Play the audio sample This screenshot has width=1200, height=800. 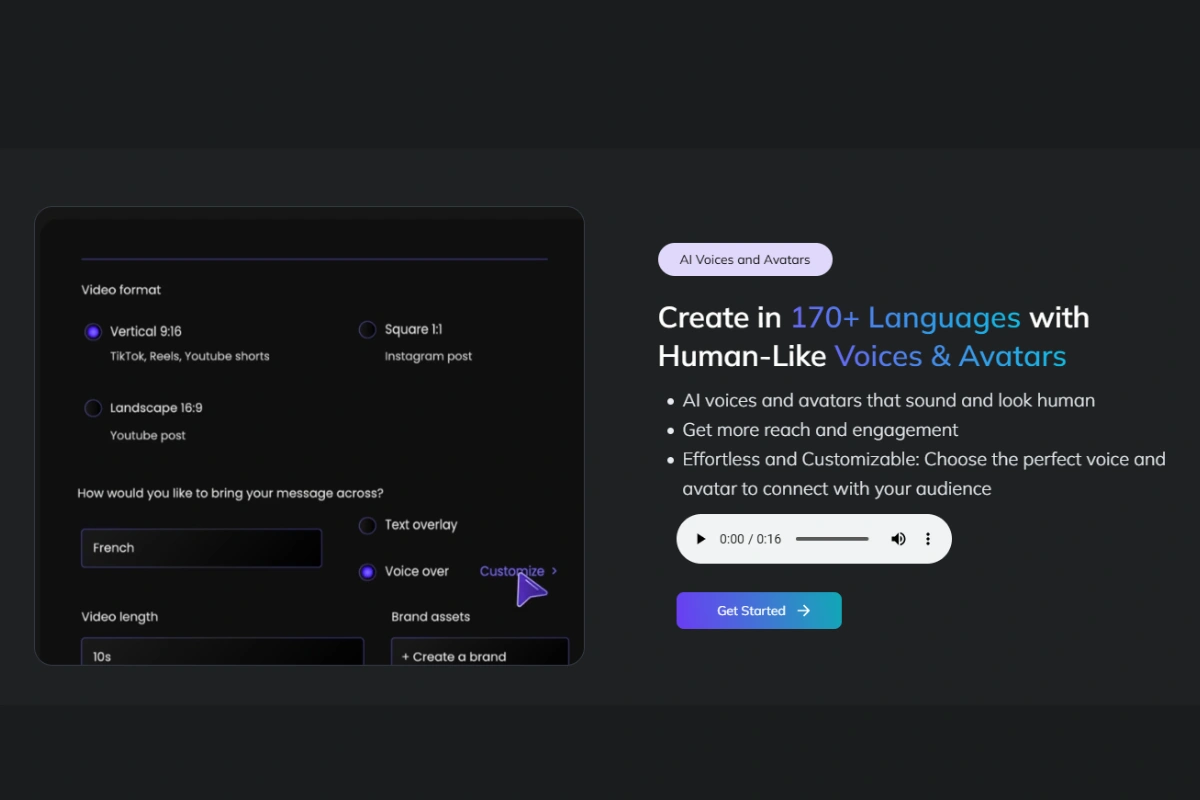pos(701,539)
